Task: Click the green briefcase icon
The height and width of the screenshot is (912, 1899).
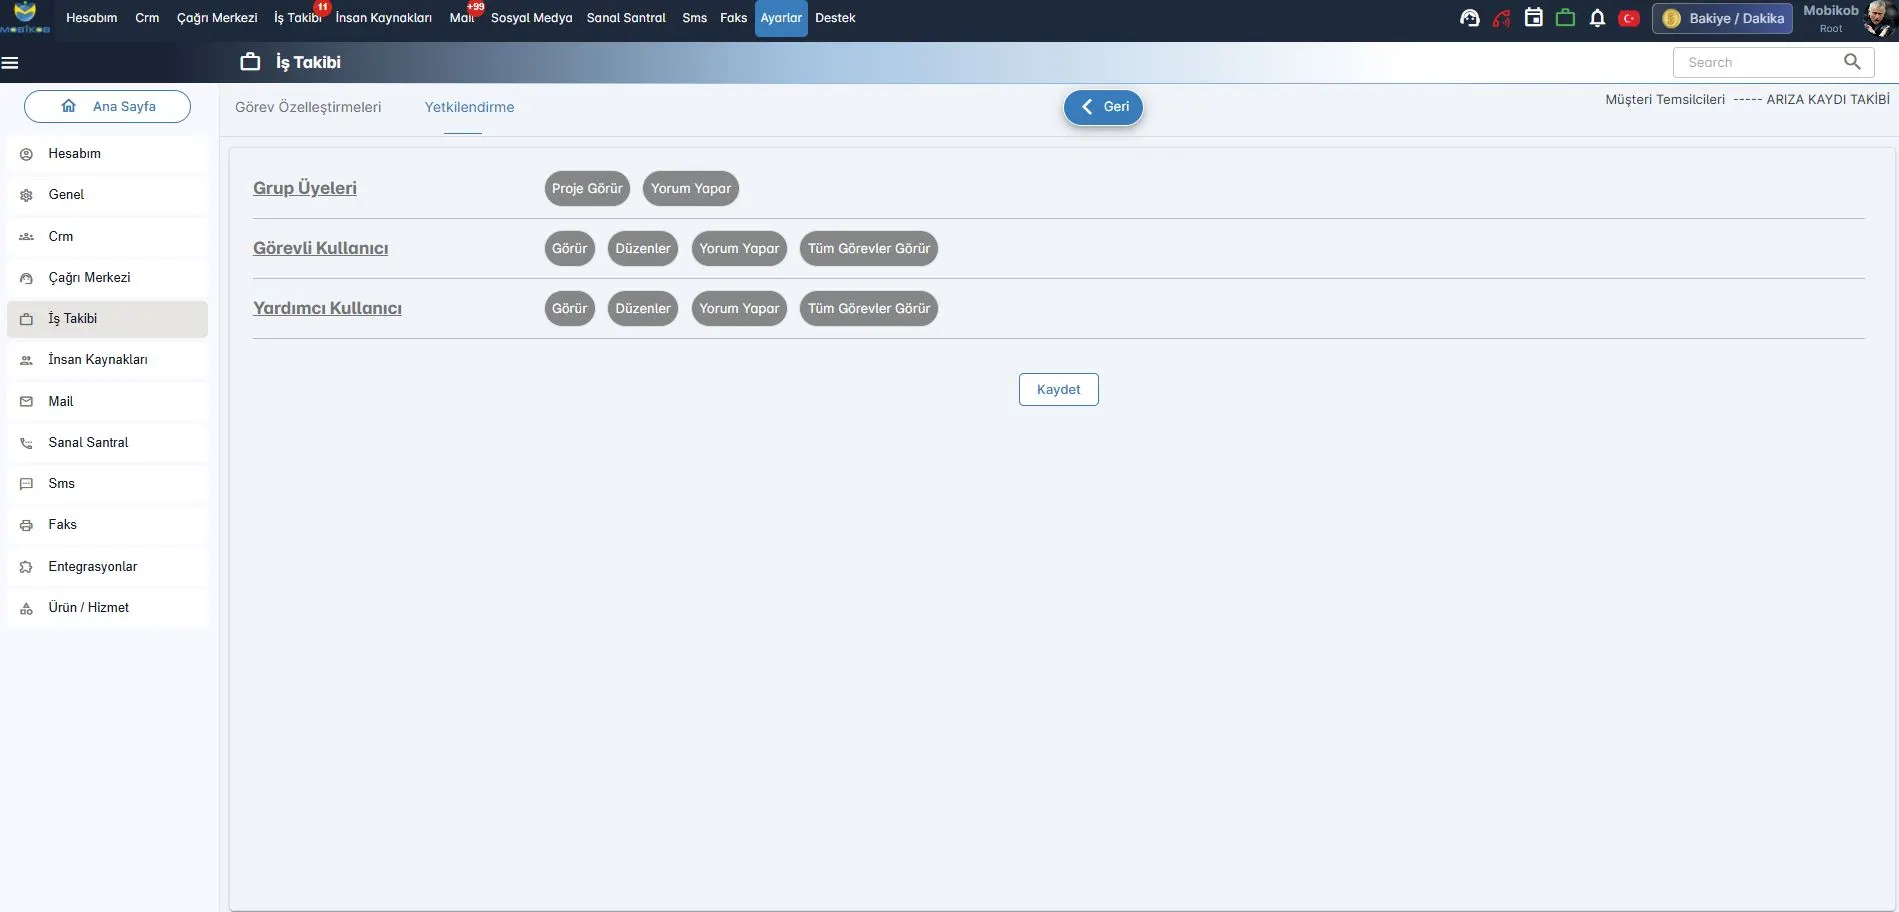Action: coord(1565,18)
